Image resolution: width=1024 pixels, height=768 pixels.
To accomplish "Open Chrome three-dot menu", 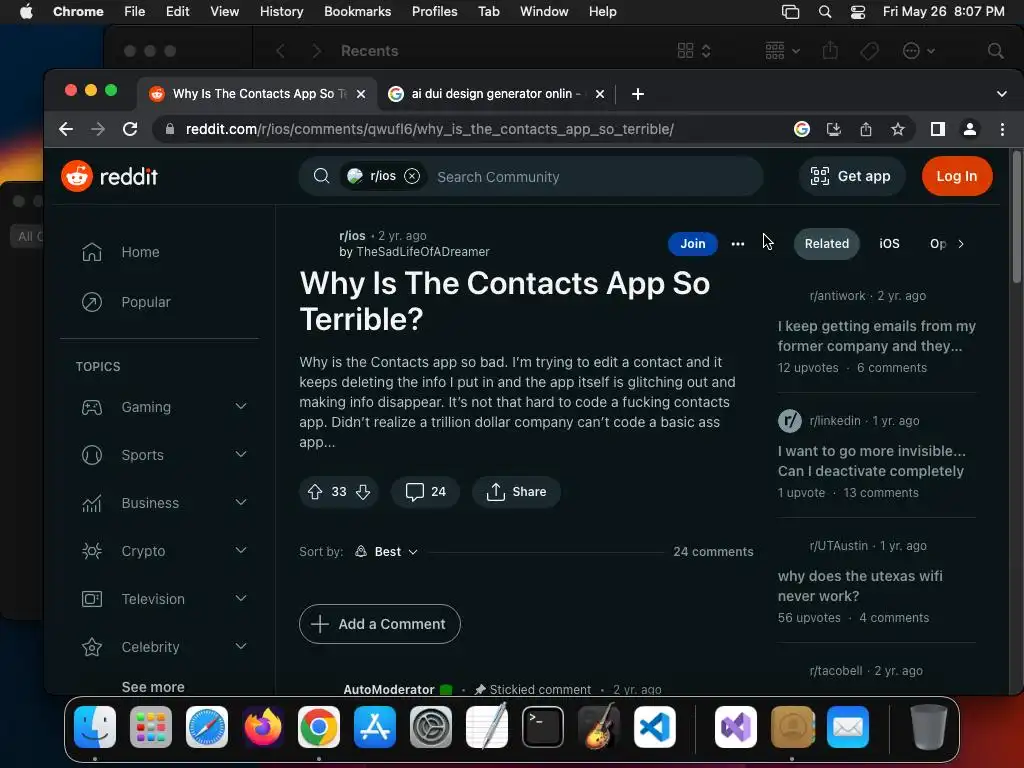I will [x=1002, y=129].
